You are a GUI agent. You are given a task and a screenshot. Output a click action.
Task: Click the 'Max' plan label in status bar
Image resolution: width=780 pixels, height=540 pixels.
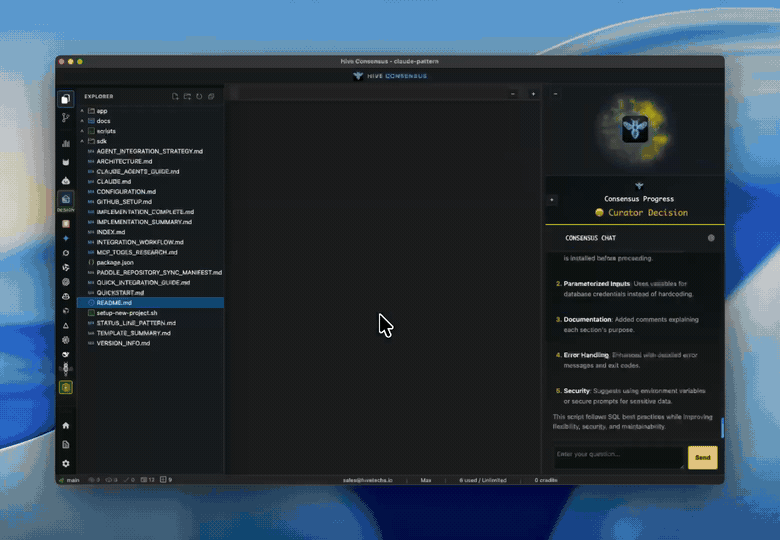pos(426,480)
